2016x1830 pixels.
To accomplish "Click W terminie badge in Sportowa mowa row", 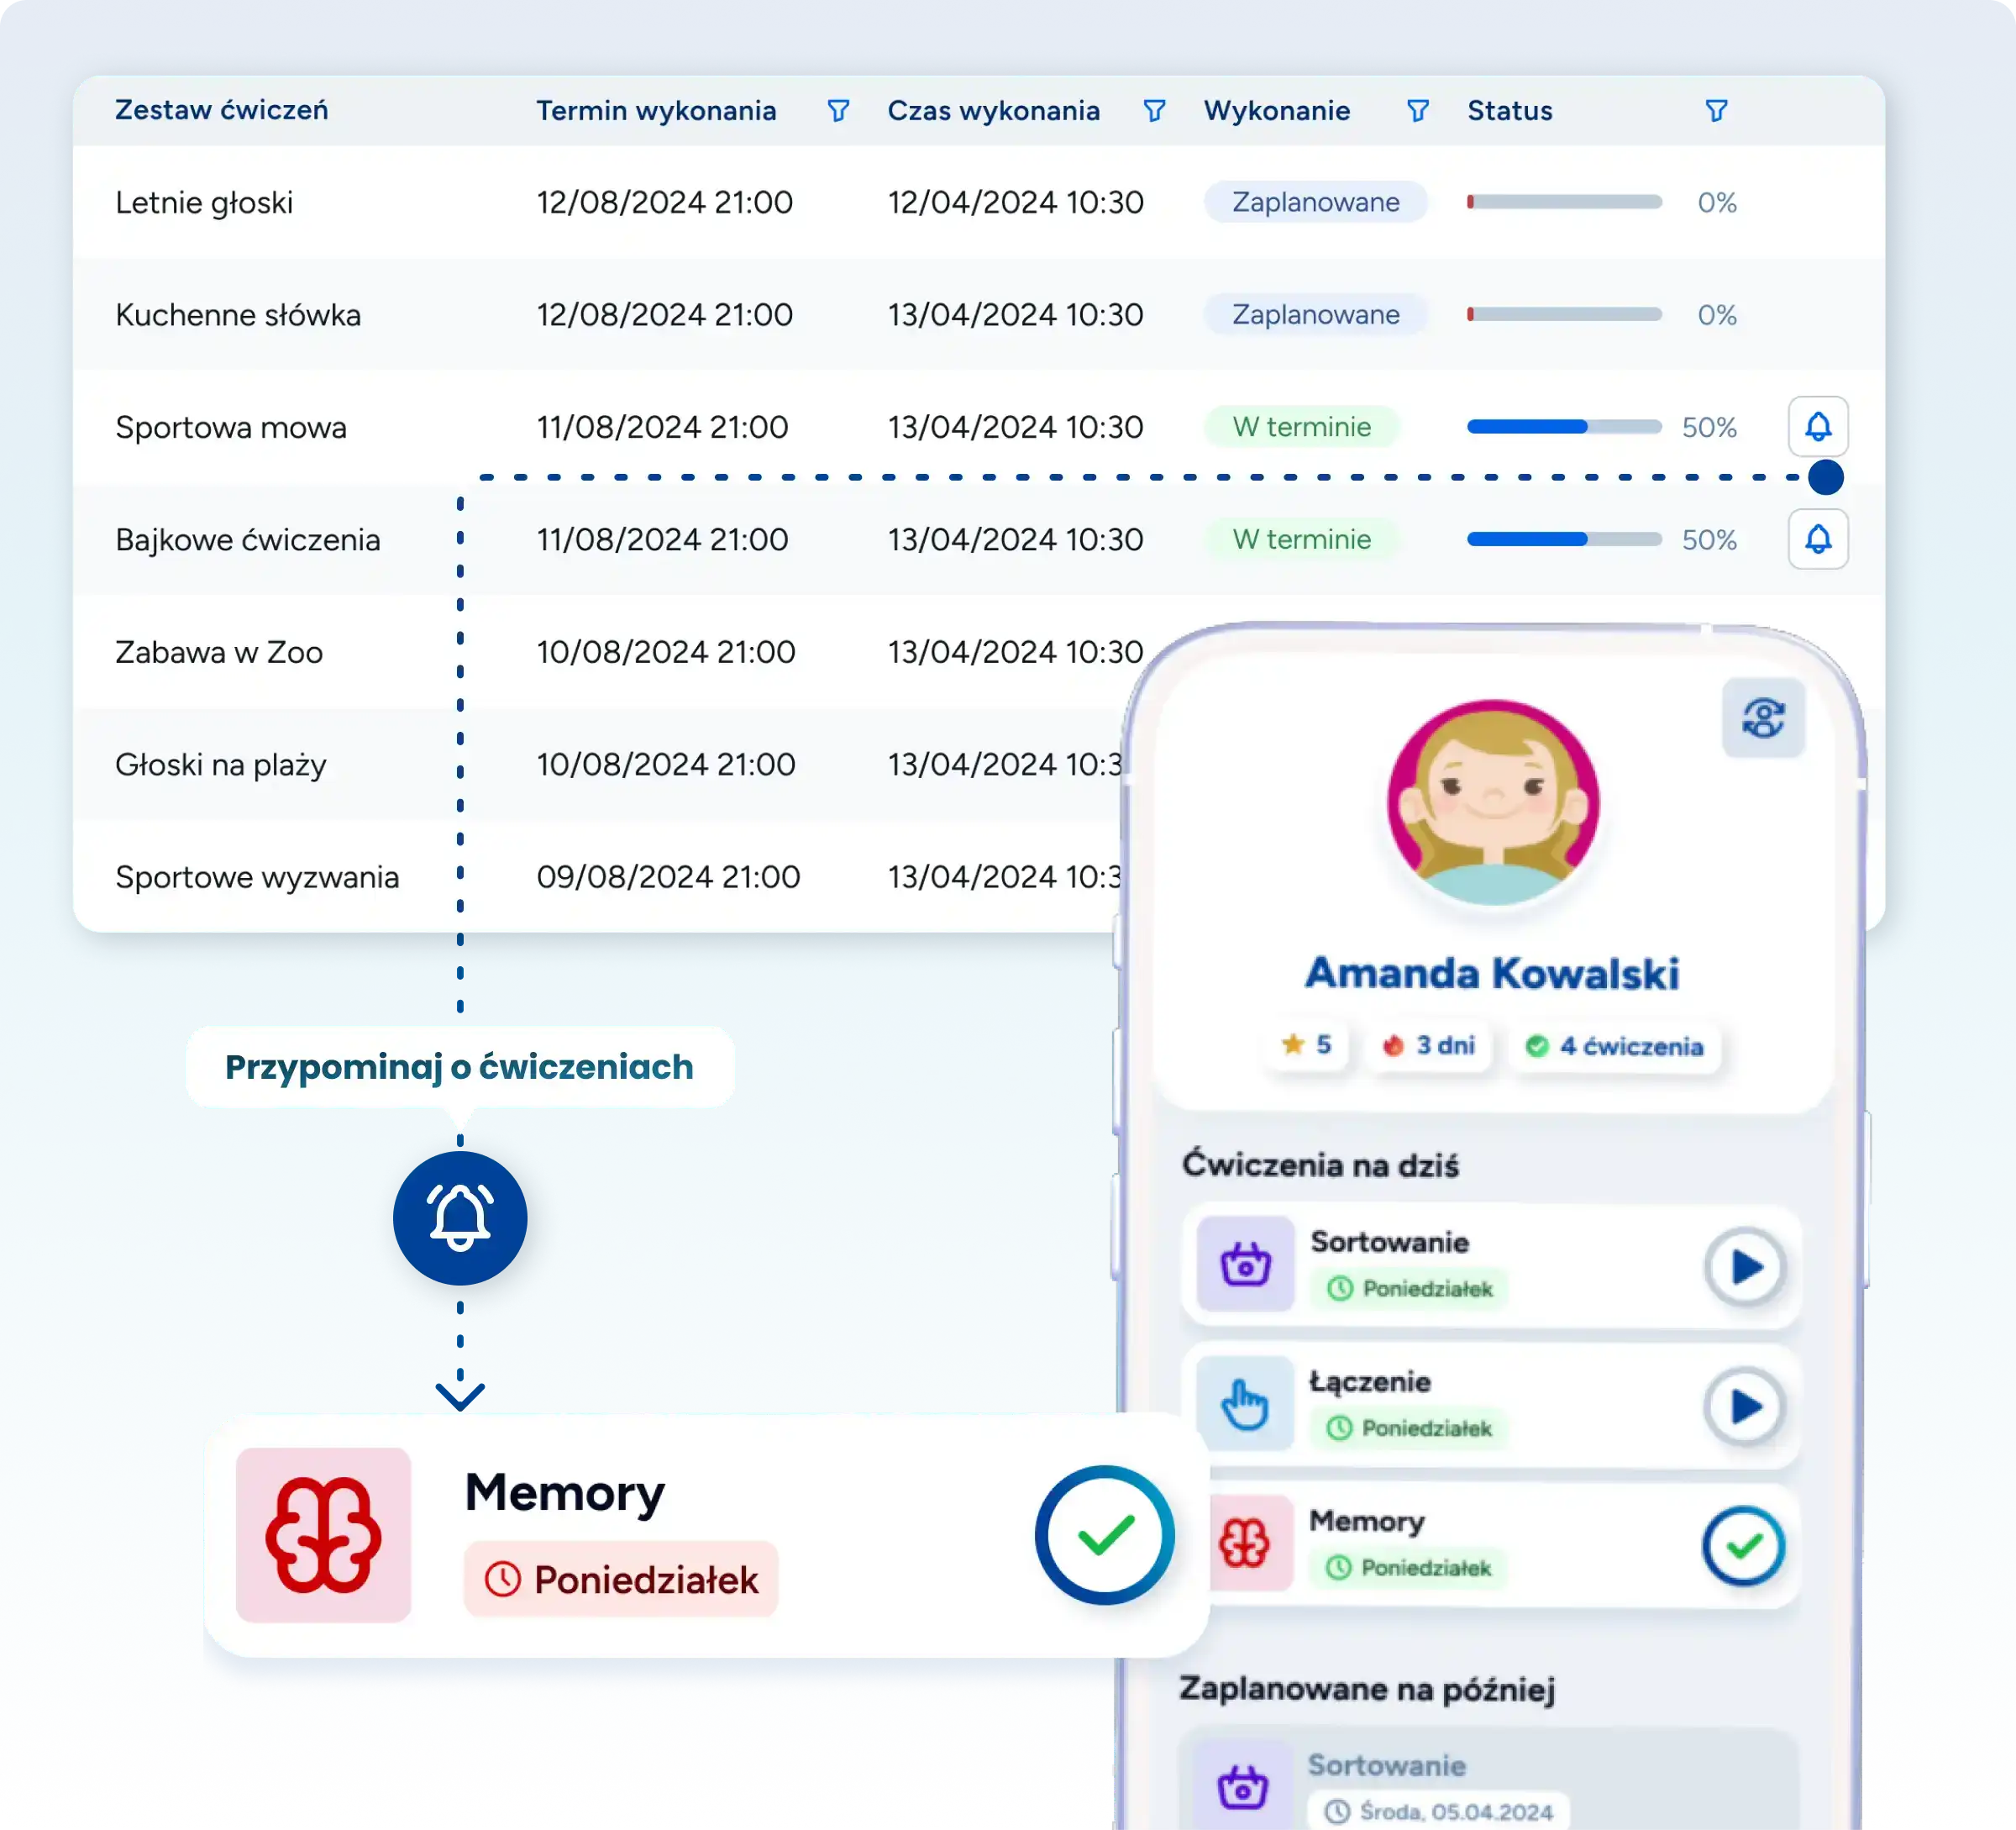I will coord(1301,427).
